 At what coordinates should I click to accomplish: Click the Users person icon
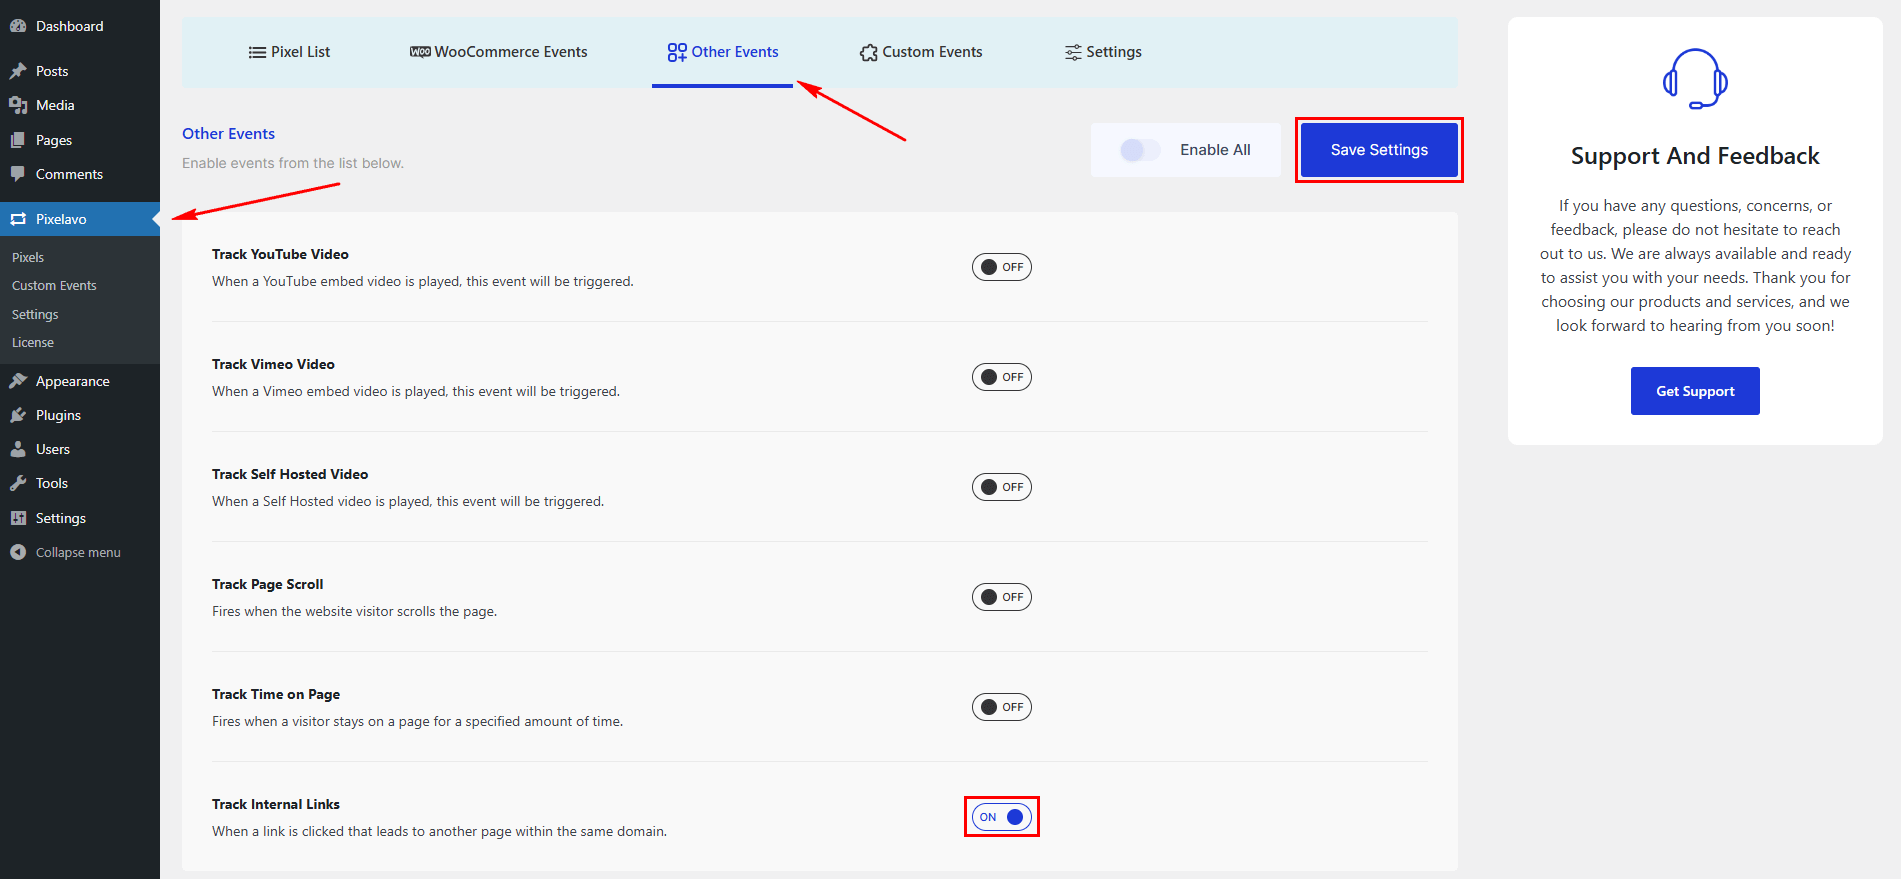(x=18, y=449)
